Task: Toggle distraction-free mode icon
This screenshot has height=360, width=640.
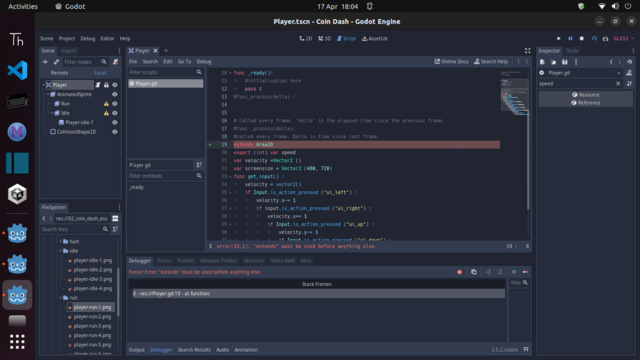Action: tap(527, 51)
